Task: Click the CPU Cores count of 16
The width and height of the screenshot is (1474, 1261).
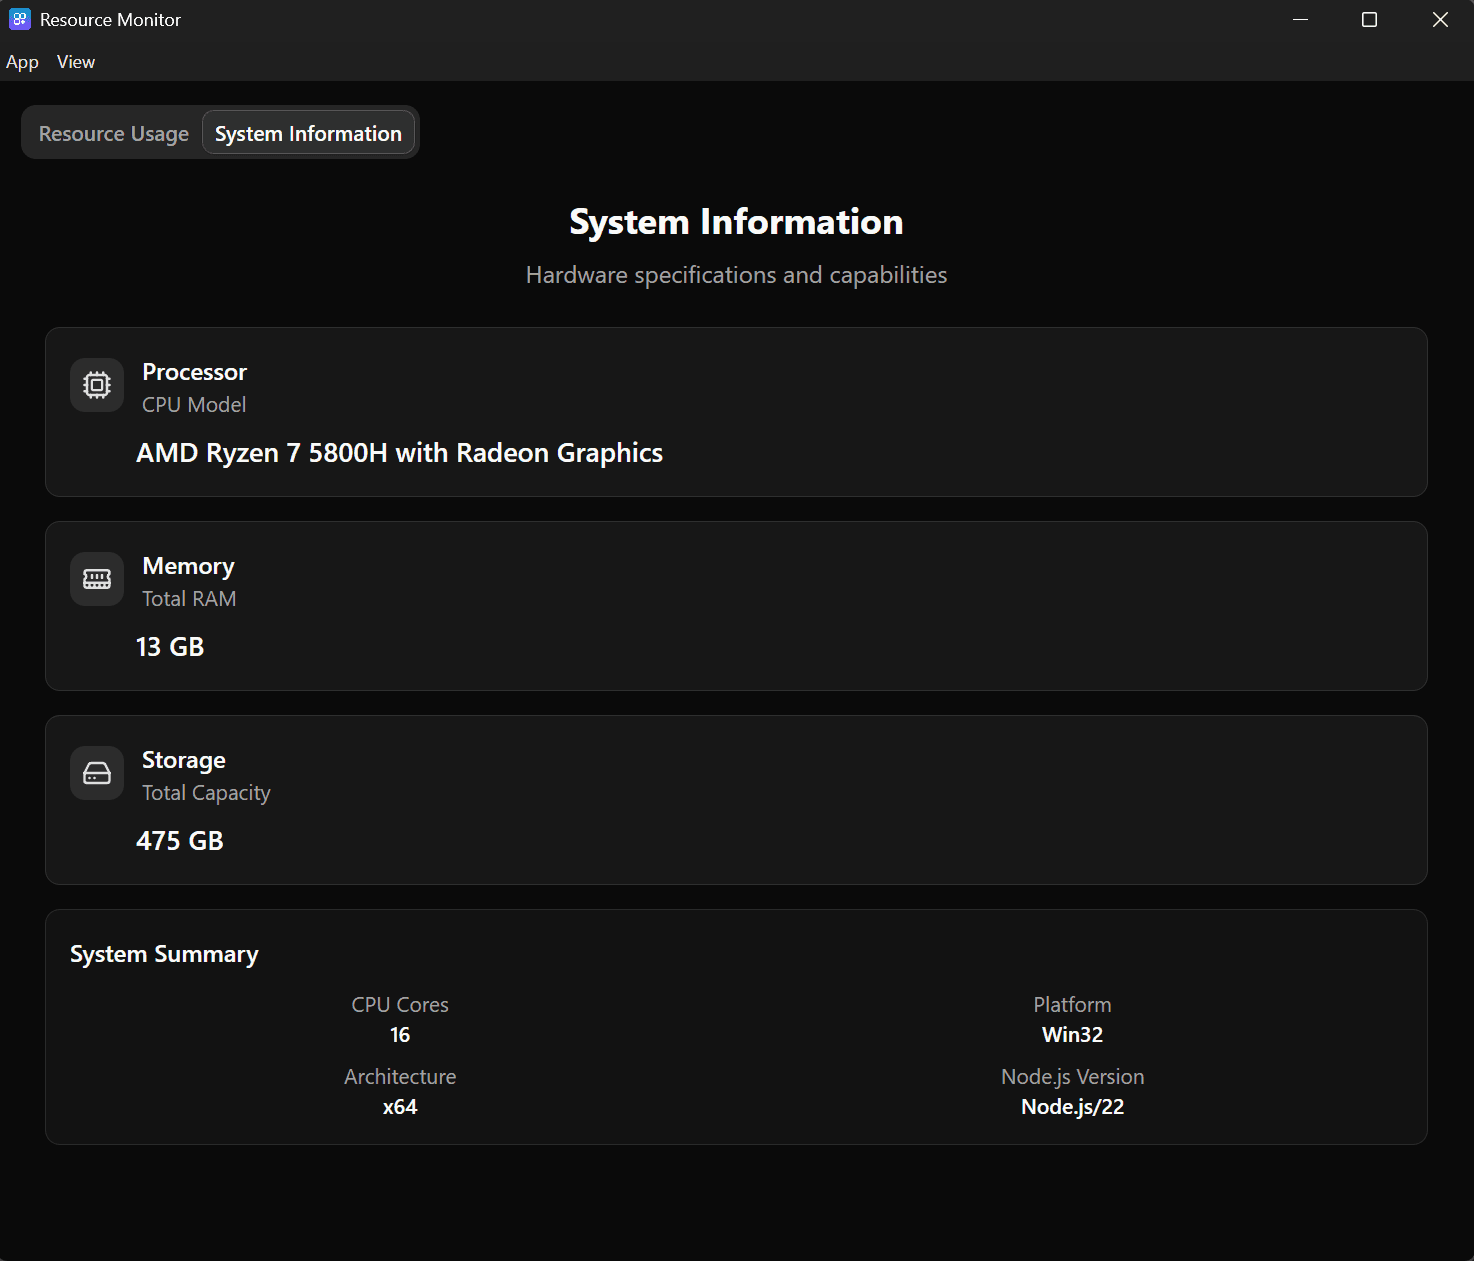Action: [x=399, y=1034]
